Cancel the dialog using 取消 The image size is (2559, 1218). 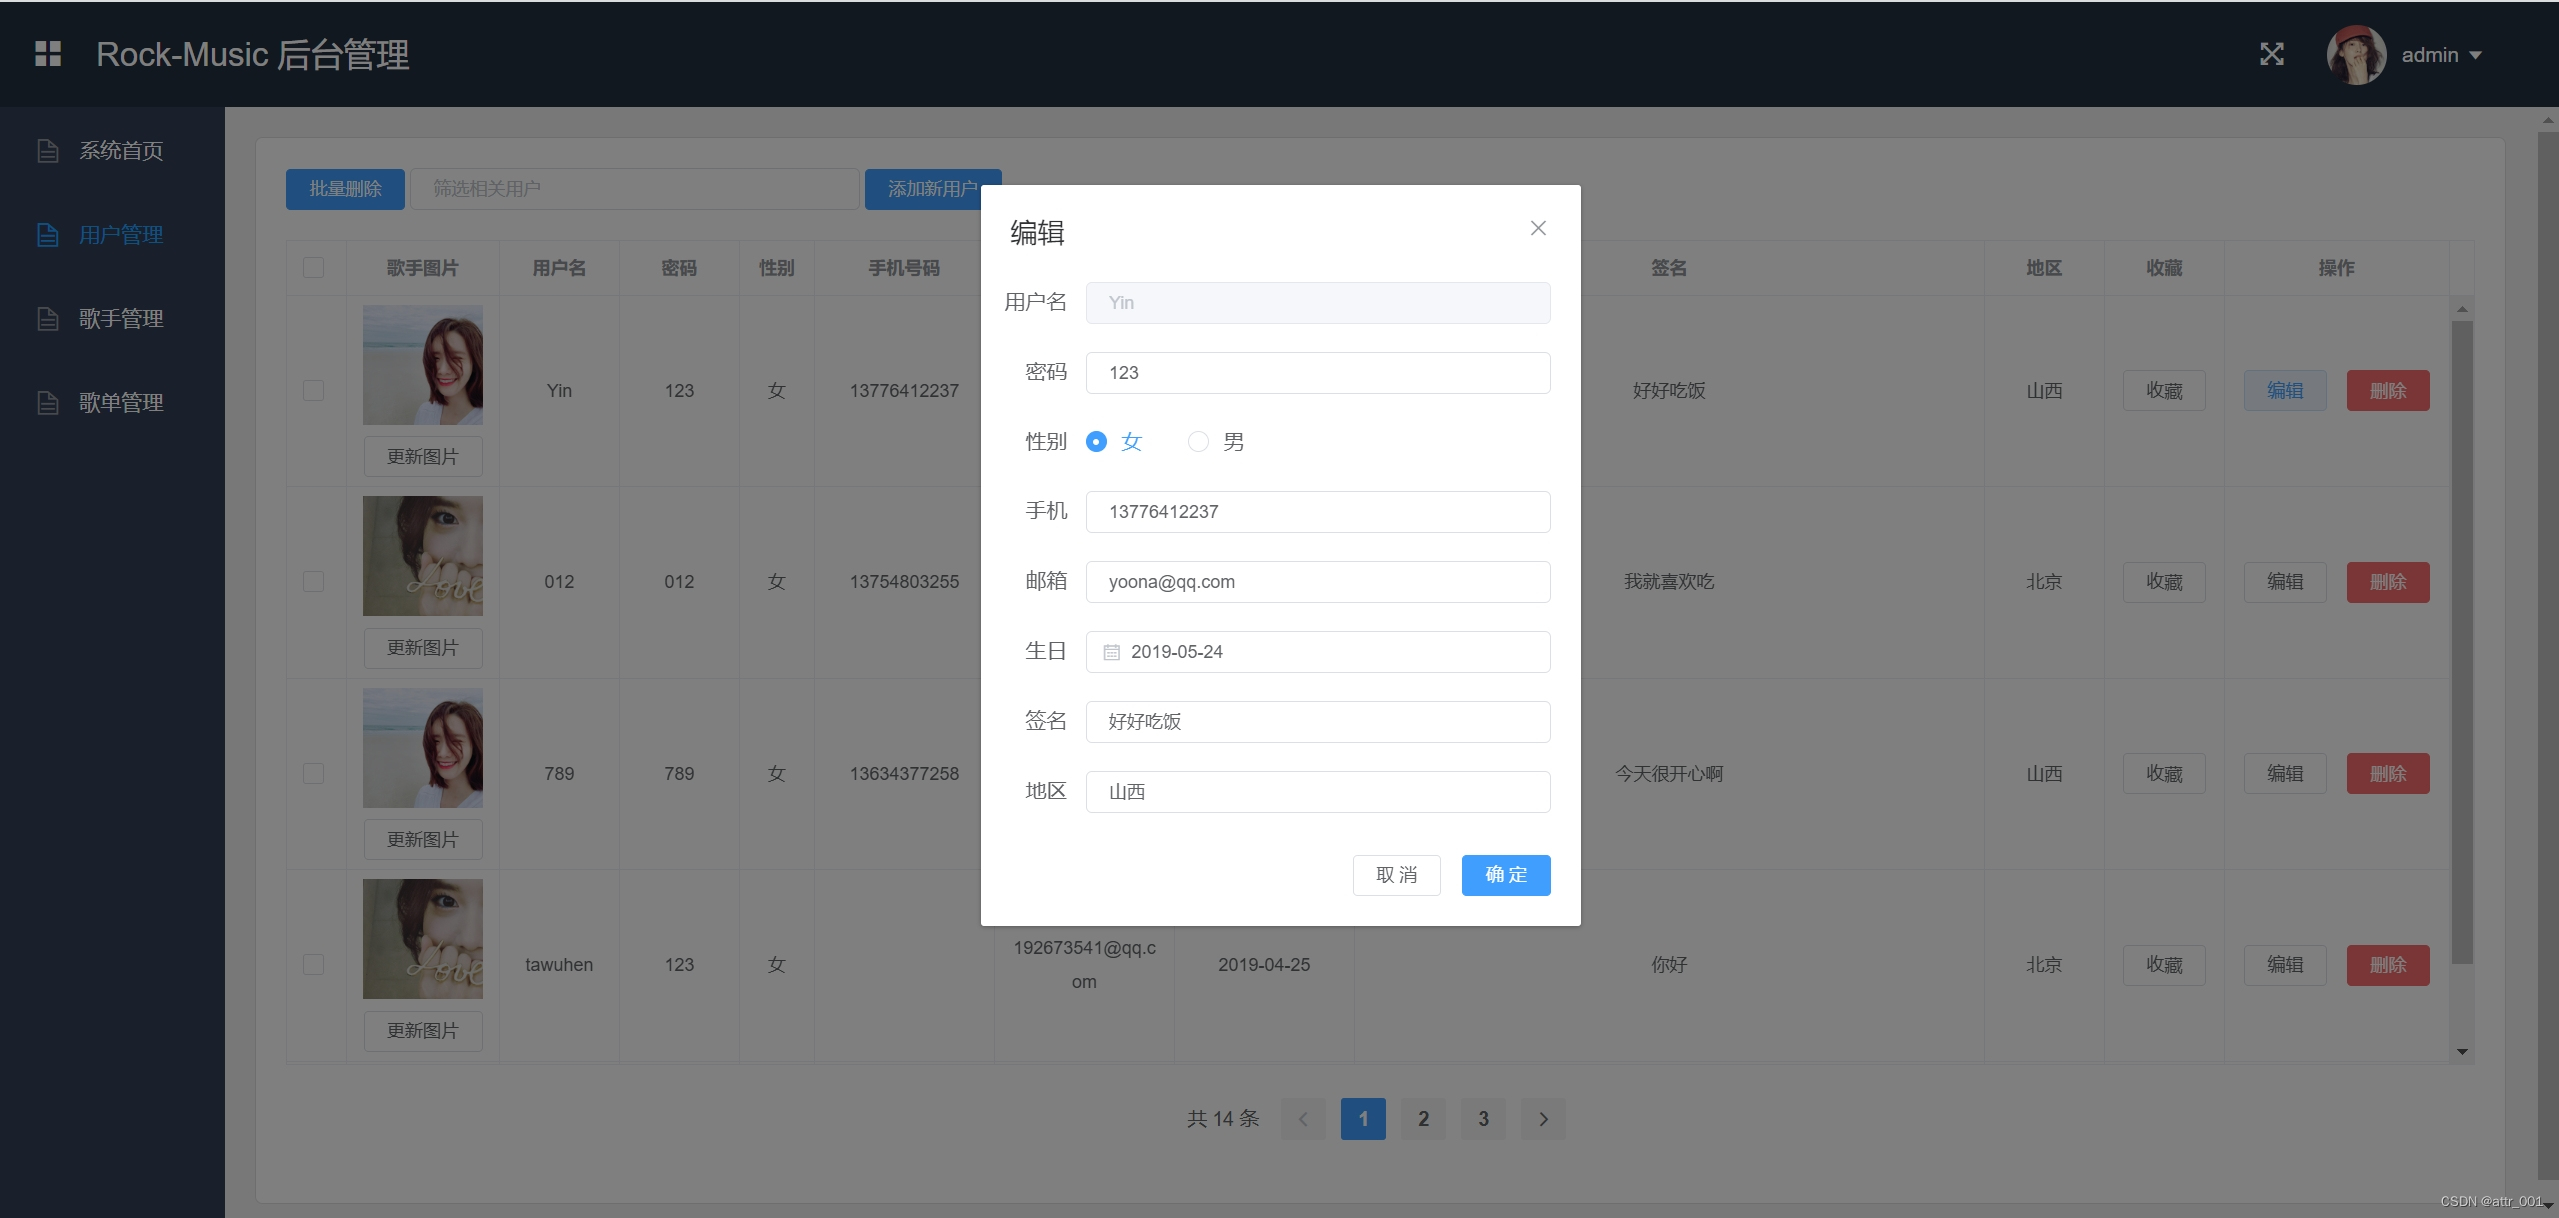pos(1396,875)
